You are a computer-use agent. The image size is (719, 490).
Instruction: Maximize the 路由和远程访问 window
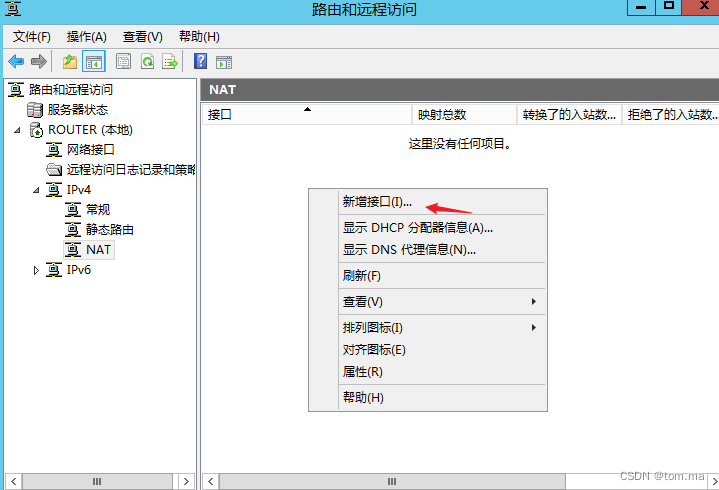point(669,7)
